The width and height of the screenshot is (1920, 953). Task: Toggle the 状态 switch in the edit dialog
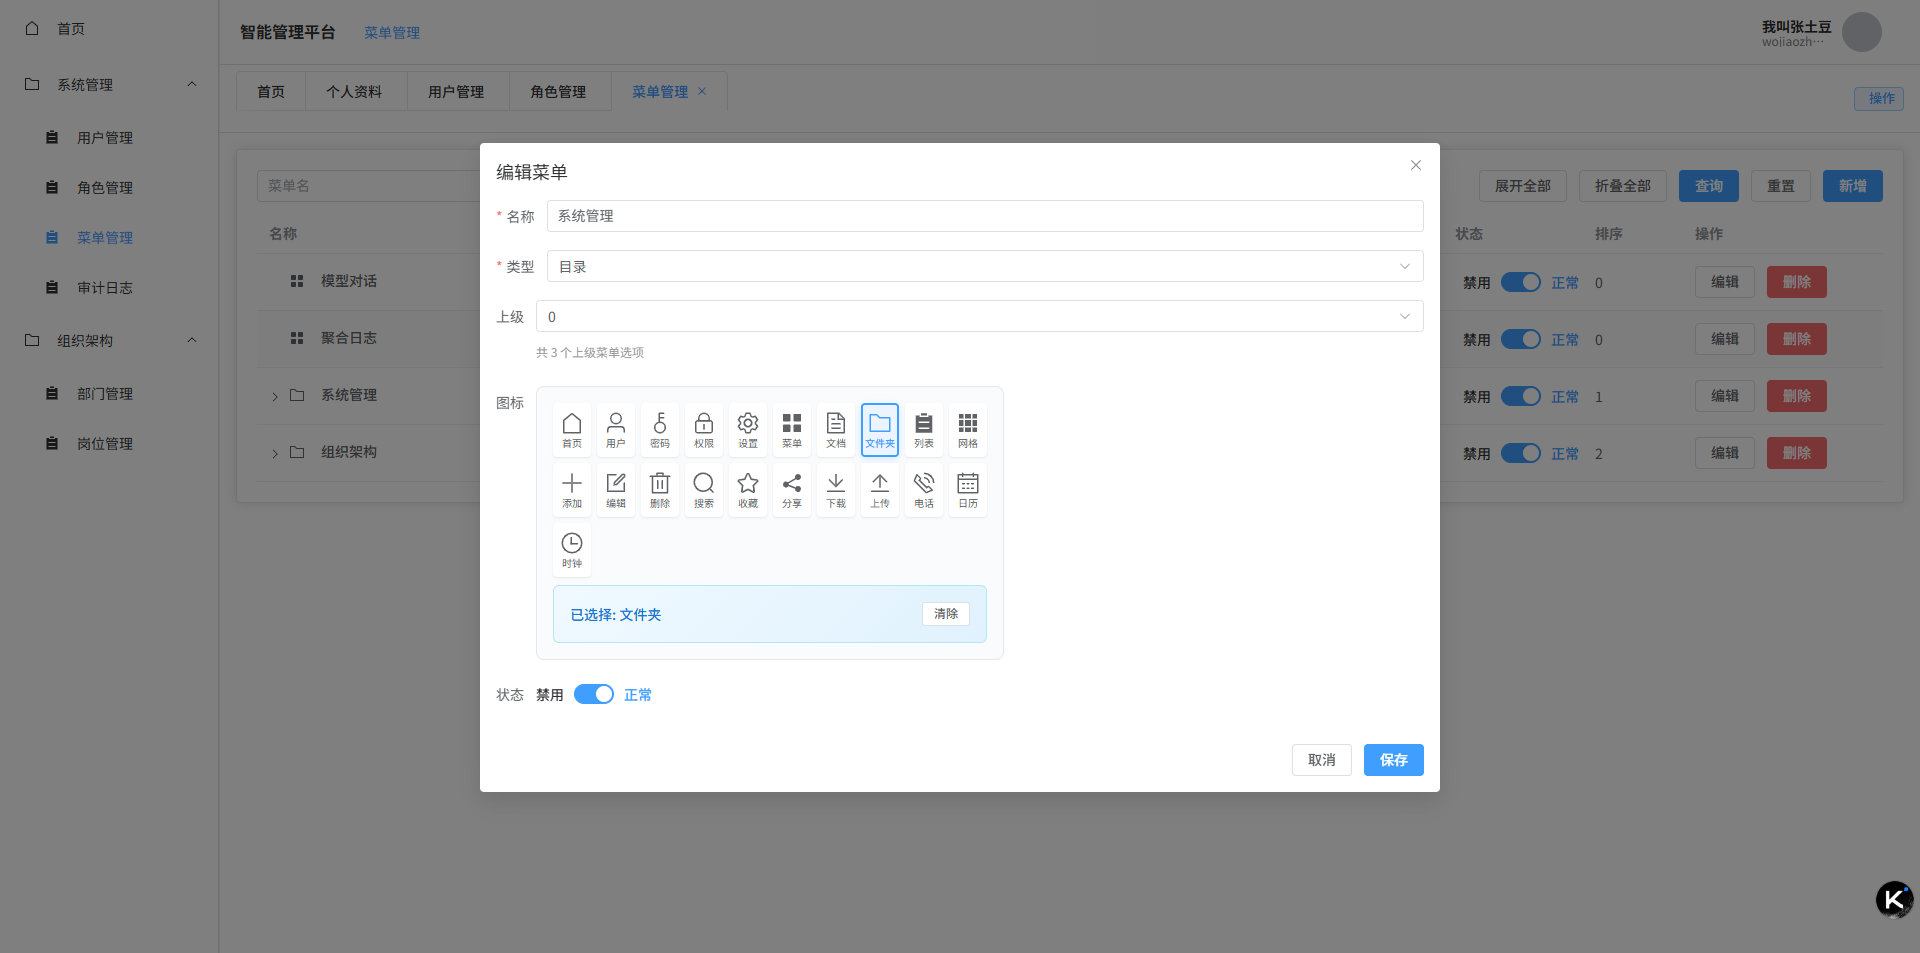pyautogui.click(x=594, y=694)
